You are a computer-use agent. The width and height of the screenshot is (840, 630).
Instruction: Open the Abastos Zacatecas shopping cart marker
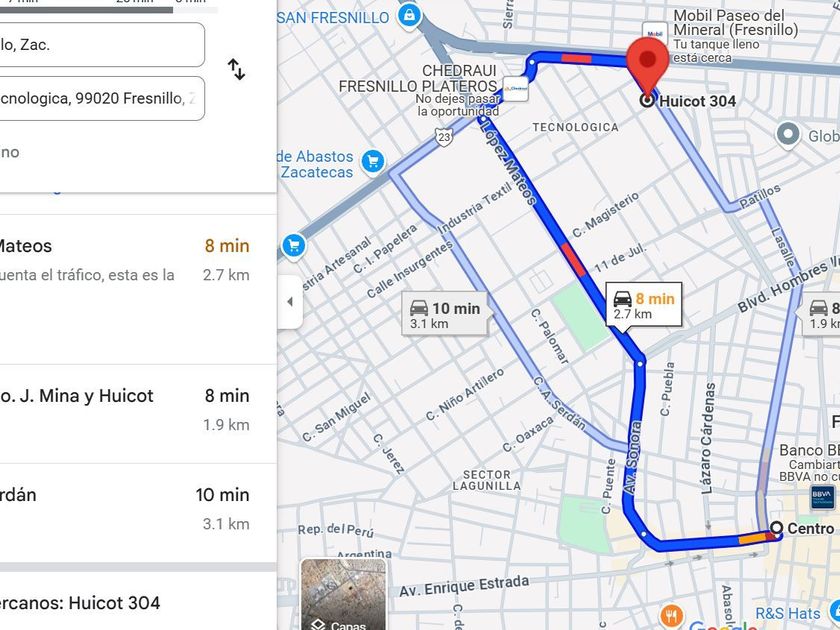pos(373,161)
